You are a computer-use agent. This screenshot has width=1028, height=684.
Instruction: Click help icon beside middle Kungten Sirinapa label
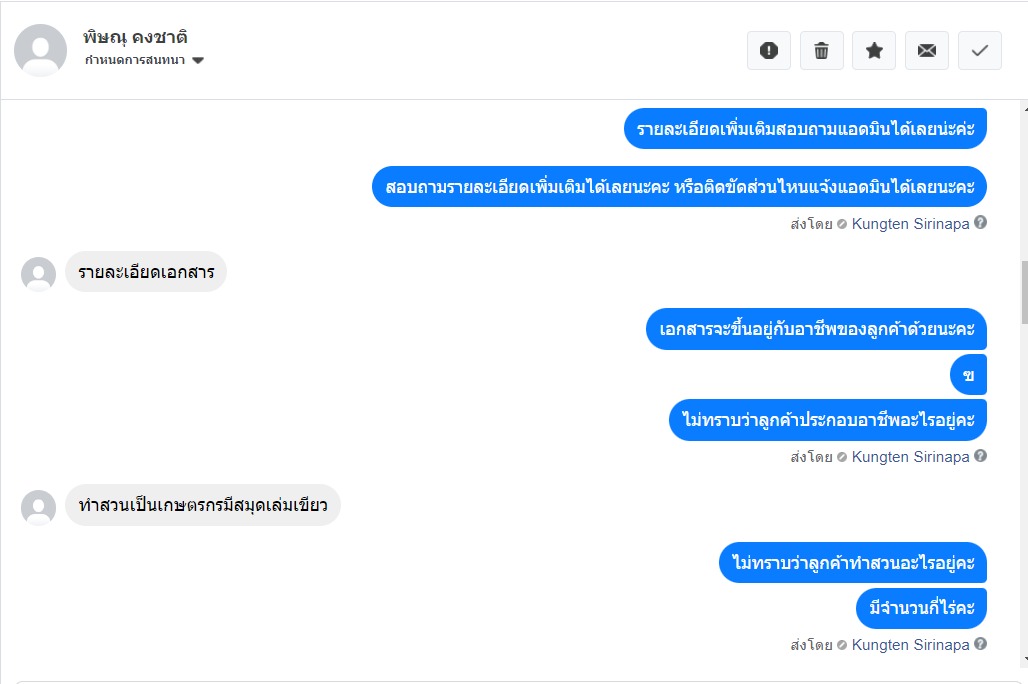click(980, 455)
